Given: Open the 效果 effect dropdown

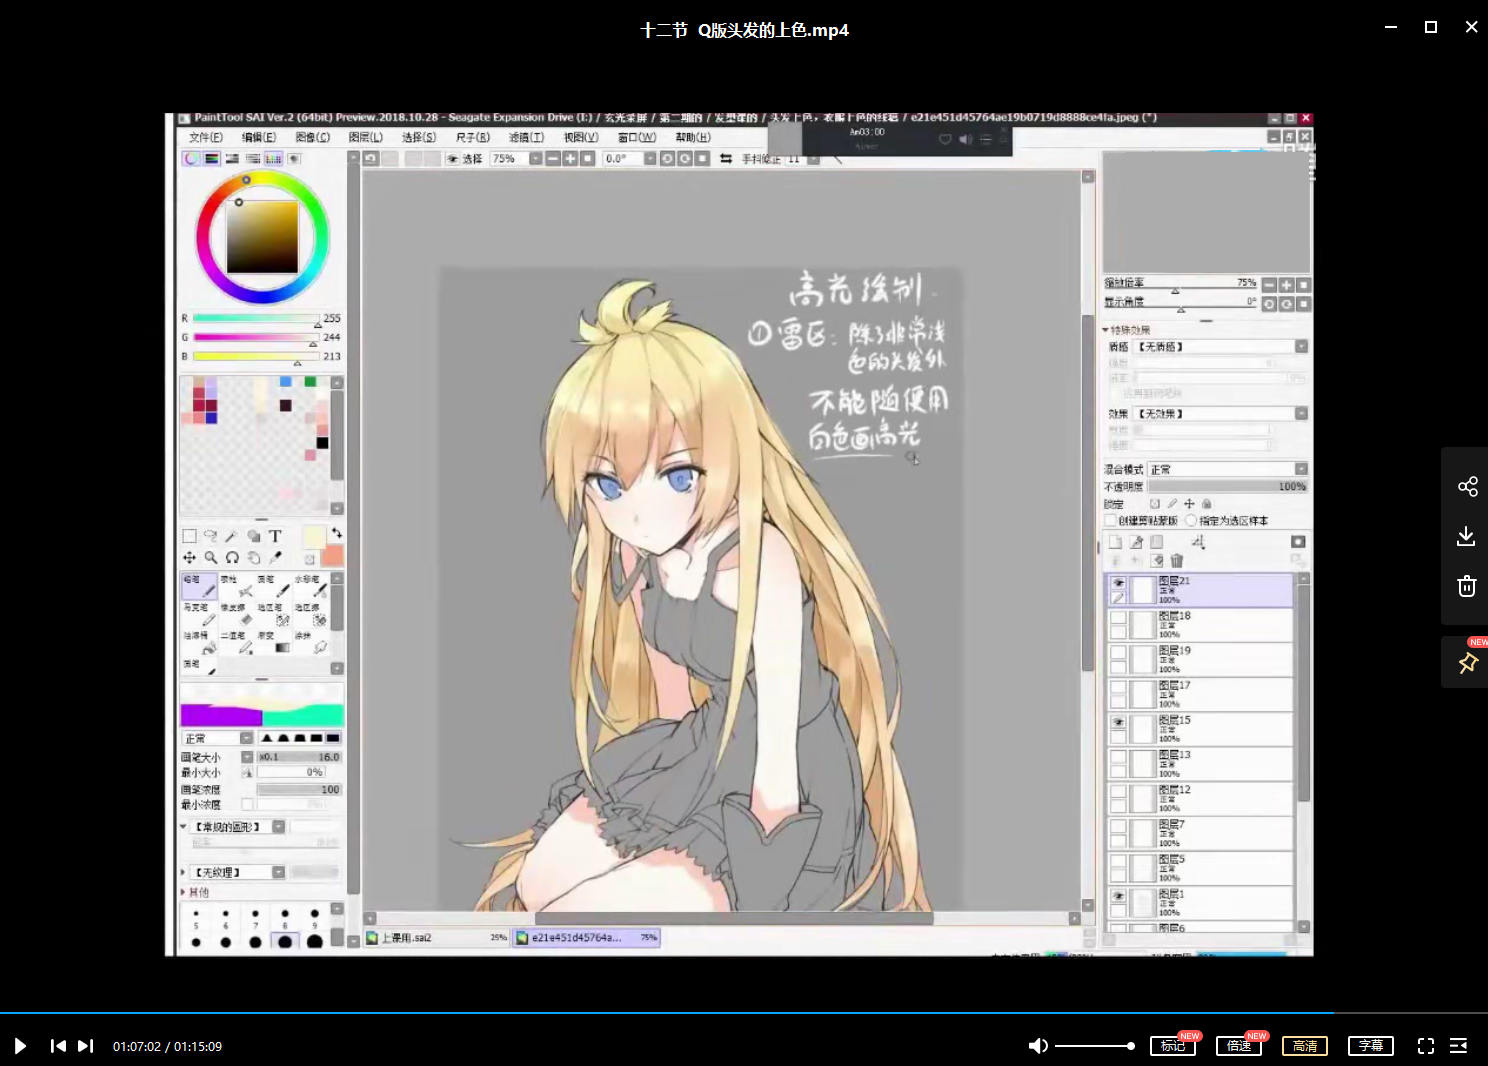Looking at the screenshot, I should click(x=1301, y=414).
